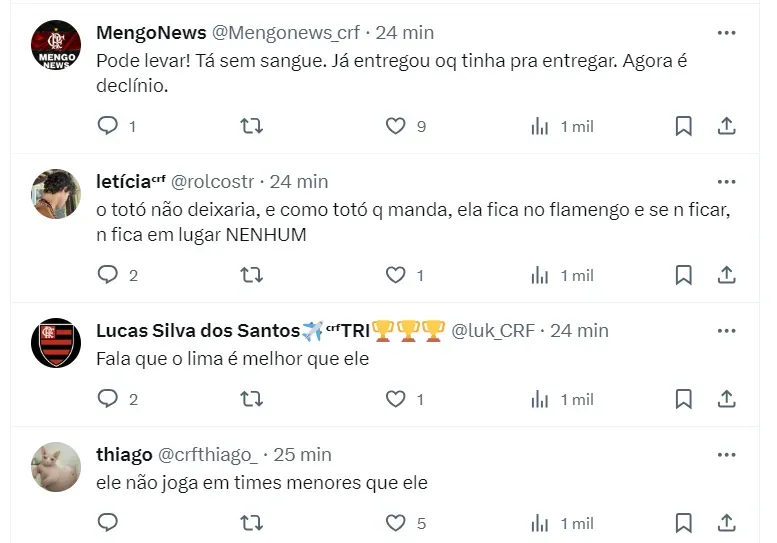Screen dimensions: 777x543
Task: Bookmark Lucas Silva dos Santos' tweet
Action: 684,399
